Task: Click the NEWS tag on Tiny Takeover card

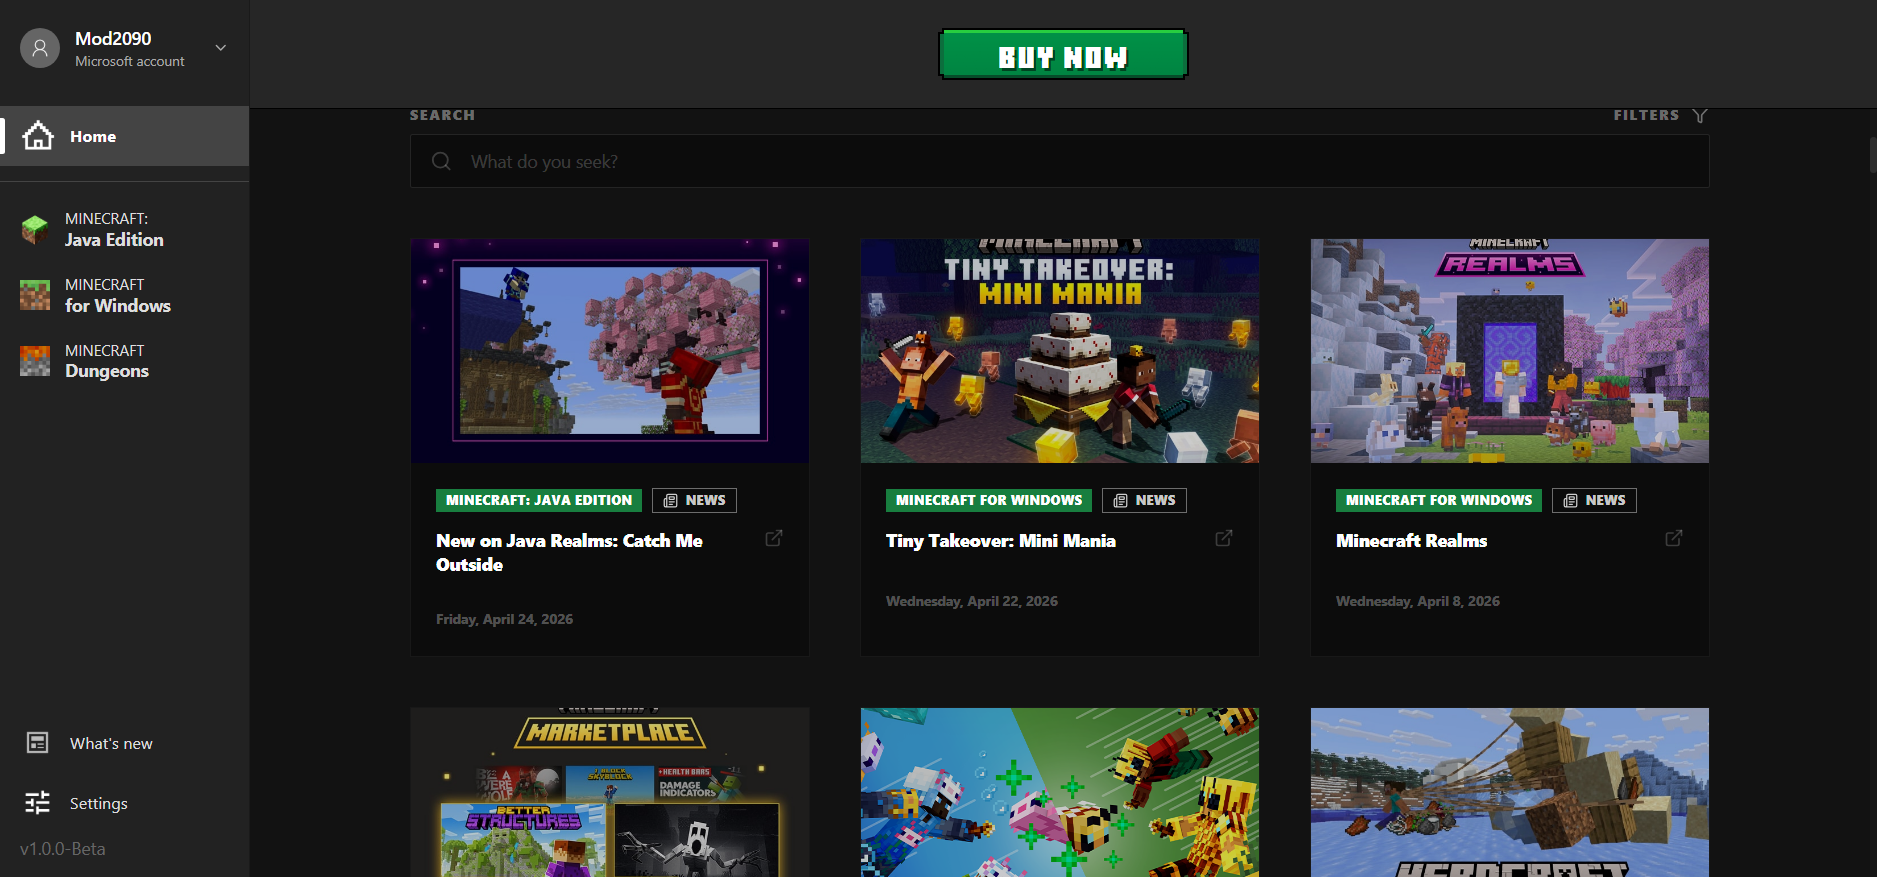Action: click(1144, 500)
